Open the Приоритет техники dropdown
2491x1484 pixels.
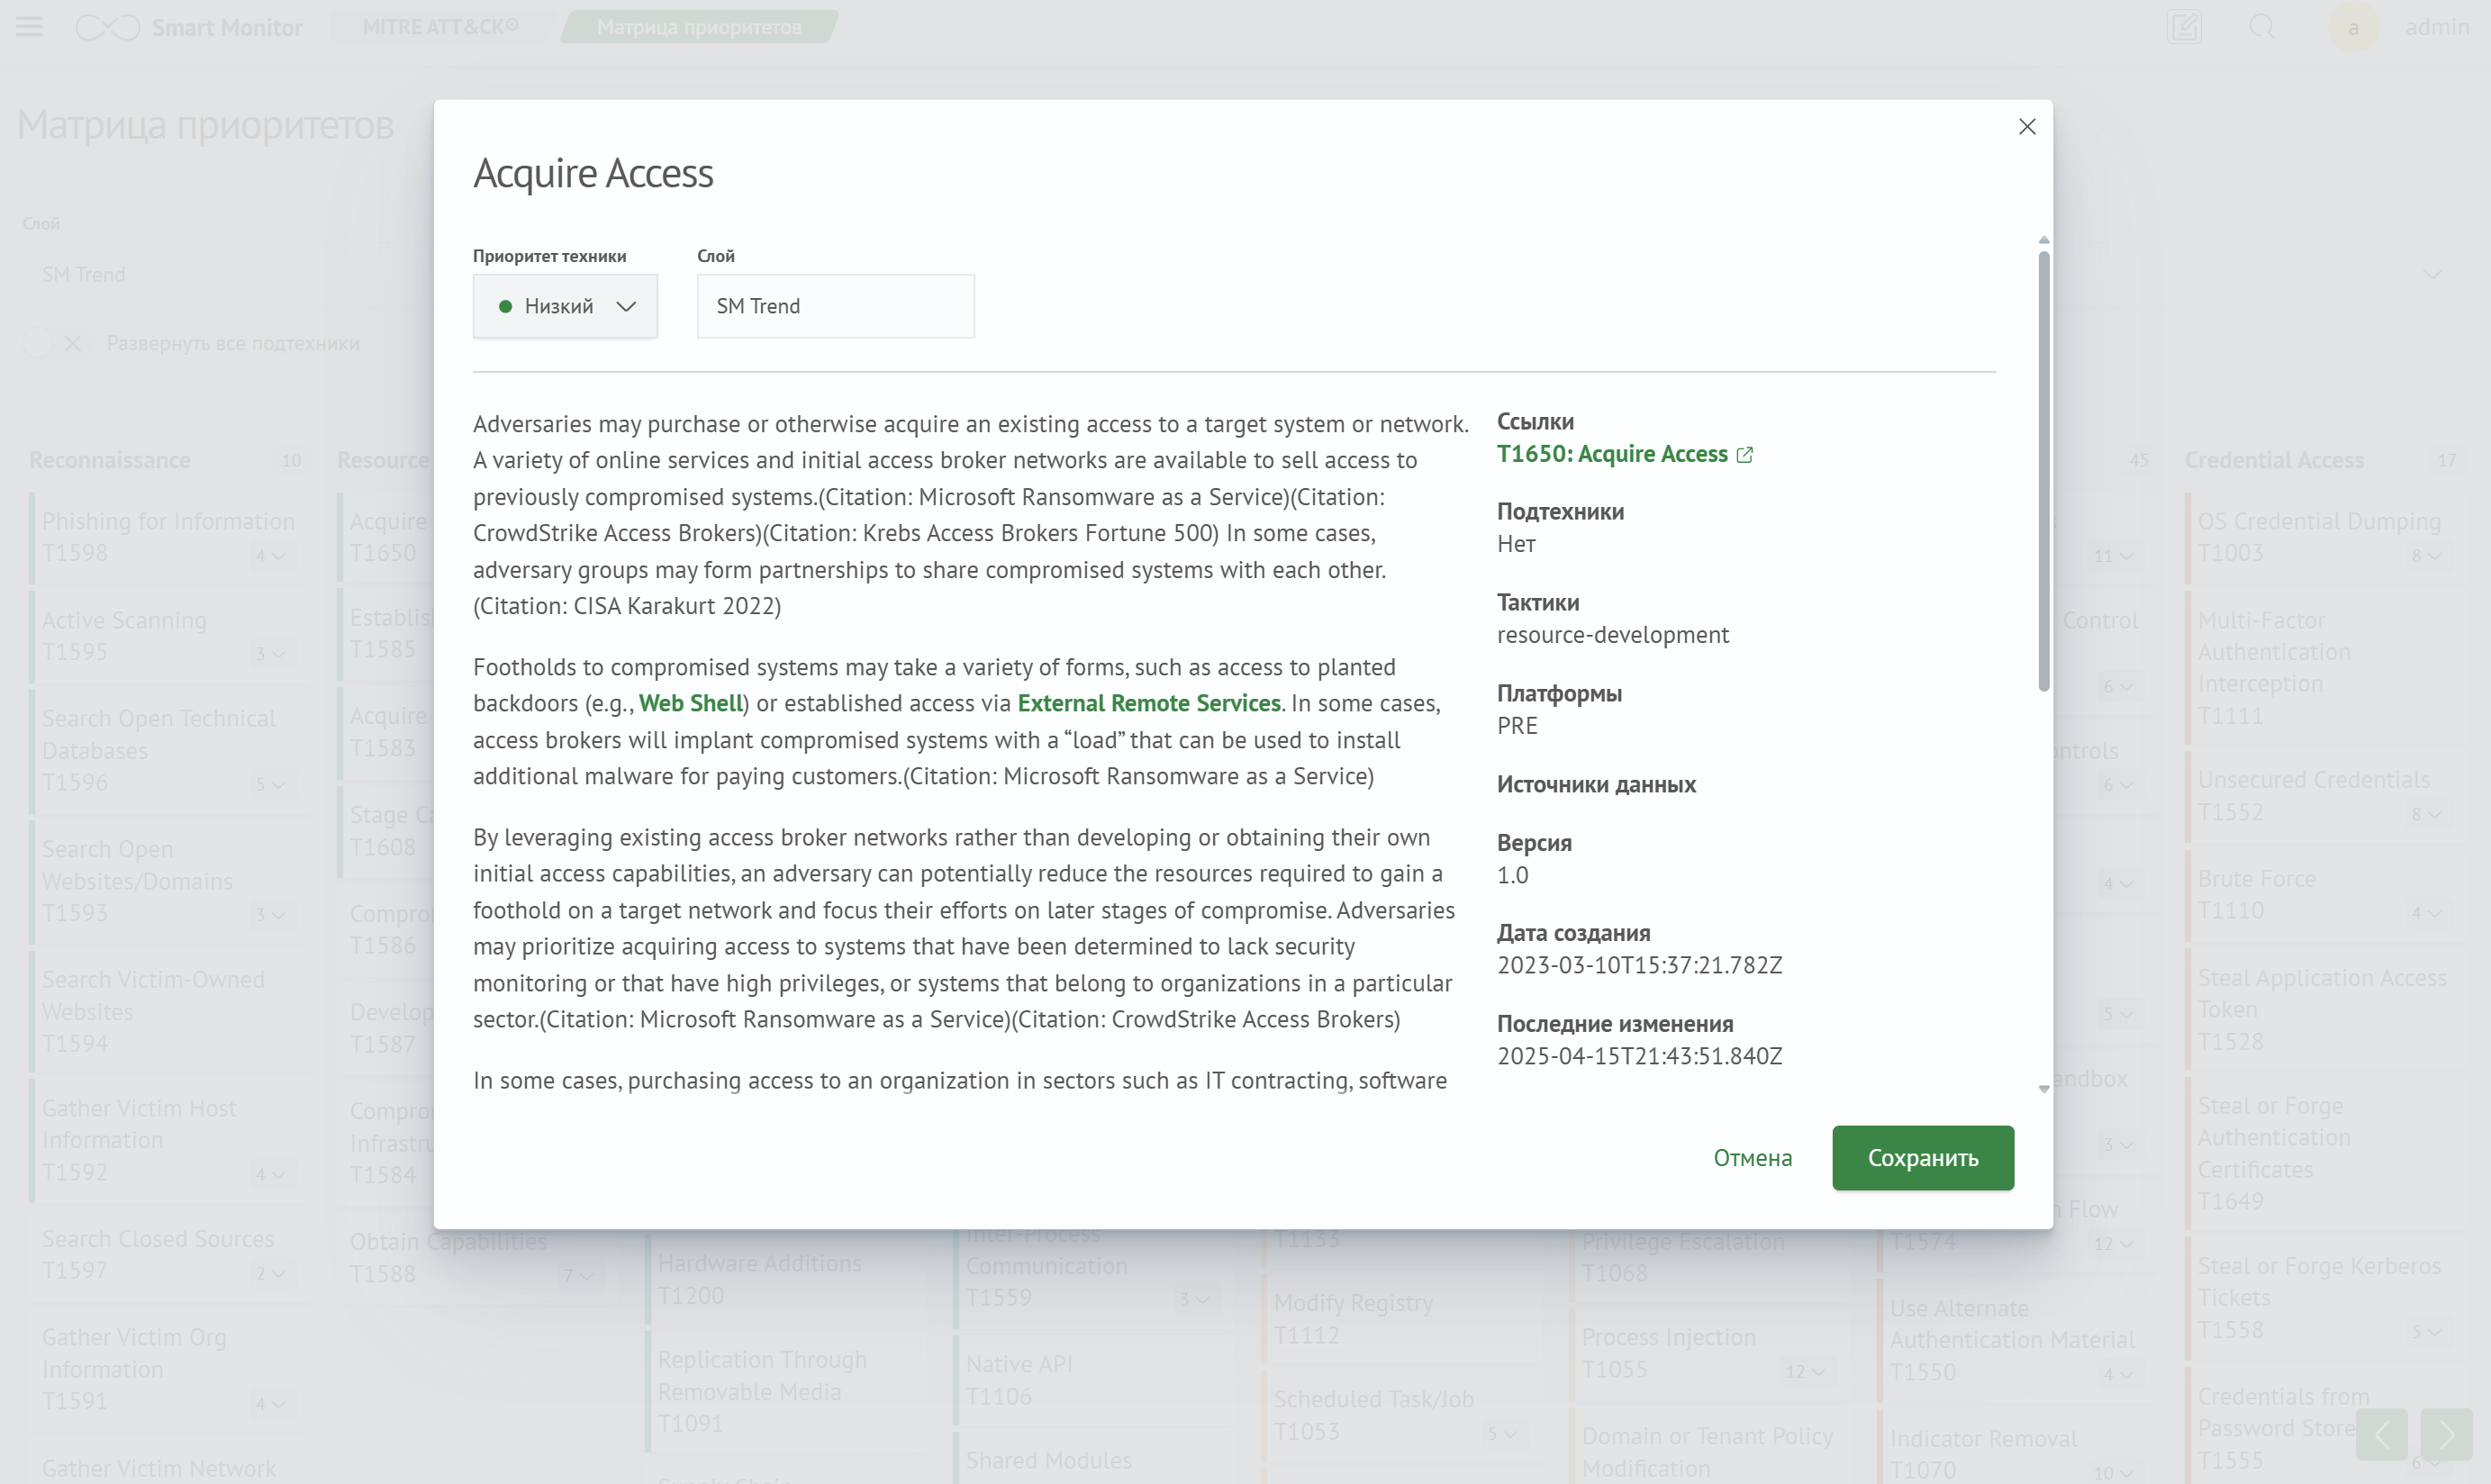click(x=565, y=306)
